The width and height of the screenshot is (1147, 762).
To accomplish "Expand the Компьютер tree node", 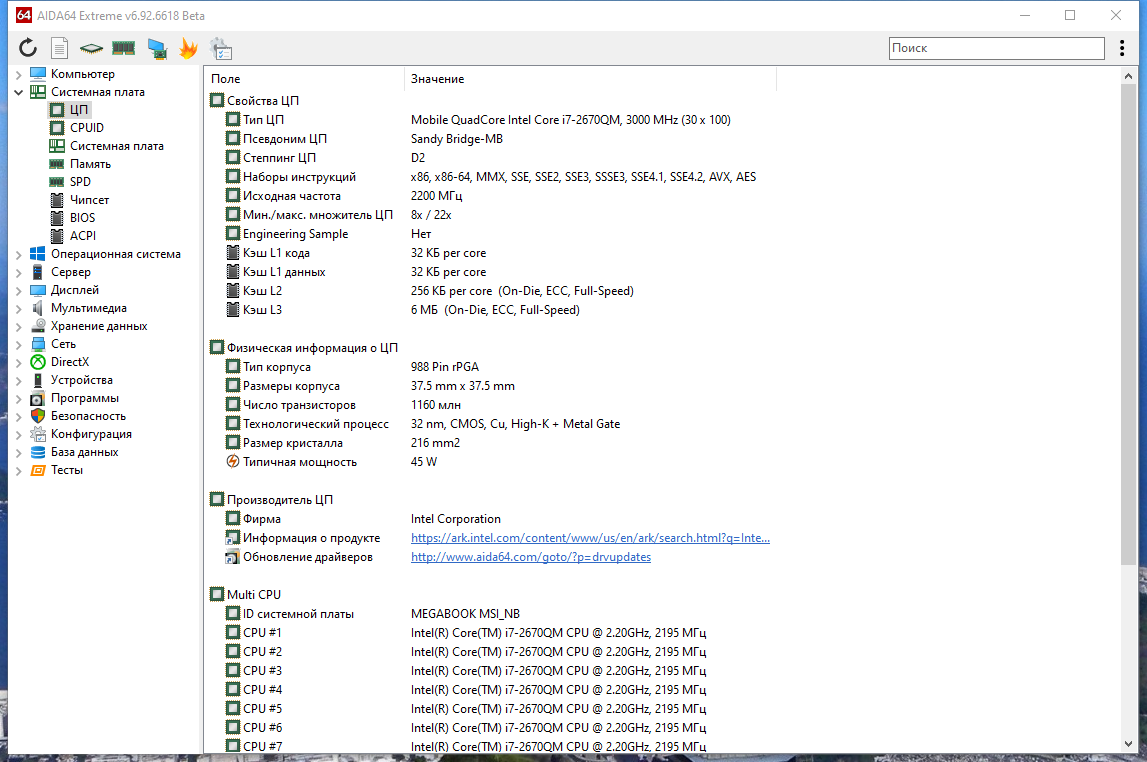I will (x=18, y=74).
